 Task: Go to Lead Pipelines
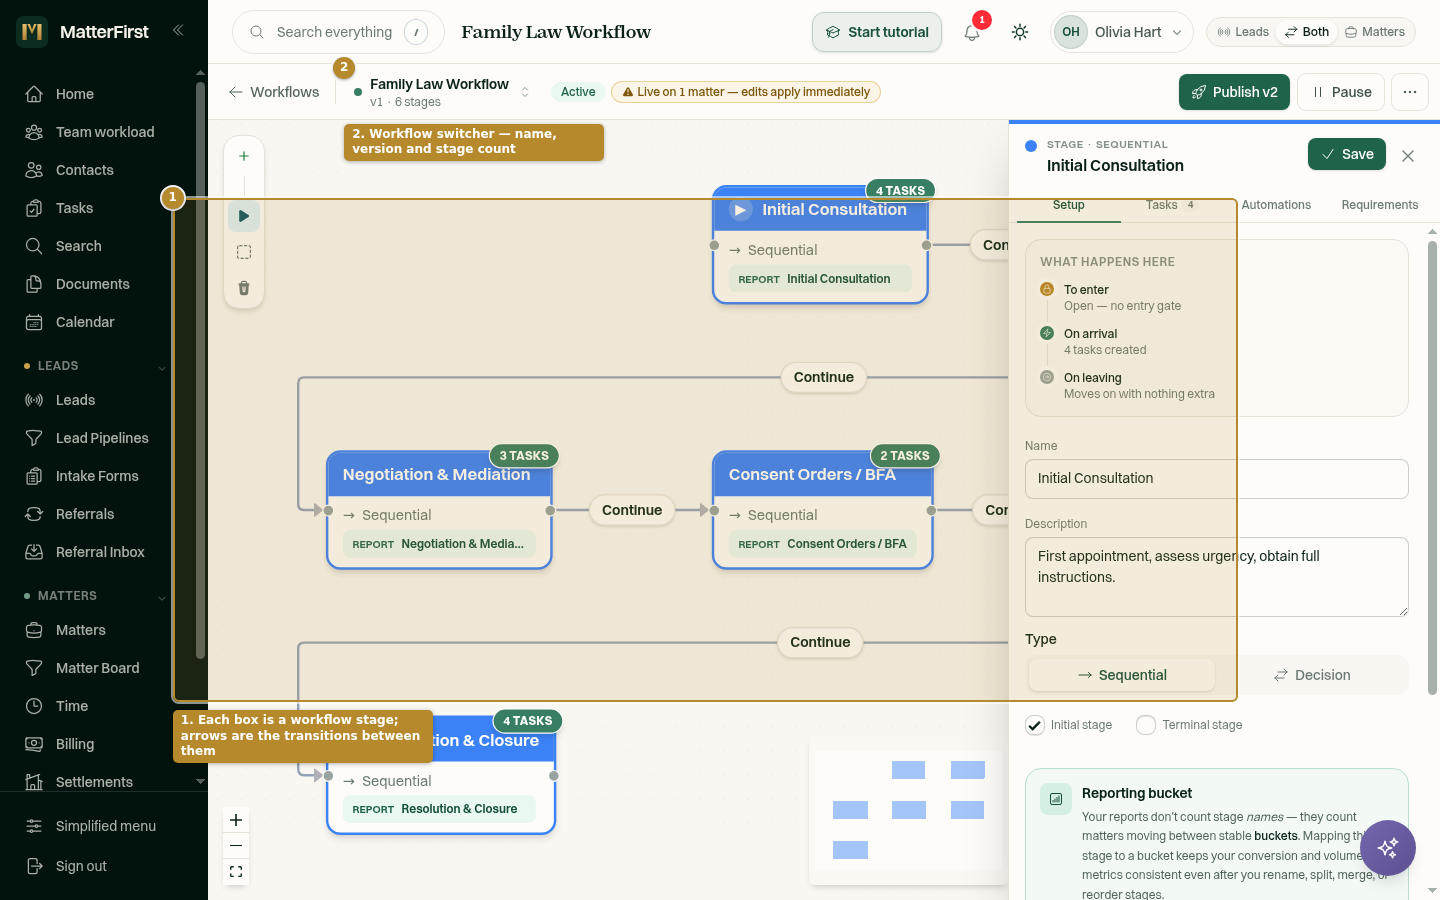100,438
